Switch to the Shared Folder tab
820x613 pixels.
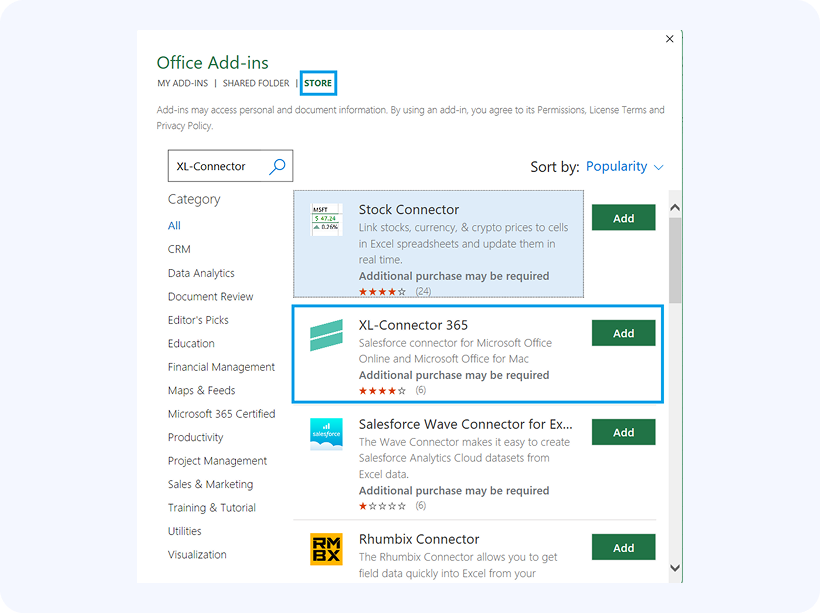[256, 84]
